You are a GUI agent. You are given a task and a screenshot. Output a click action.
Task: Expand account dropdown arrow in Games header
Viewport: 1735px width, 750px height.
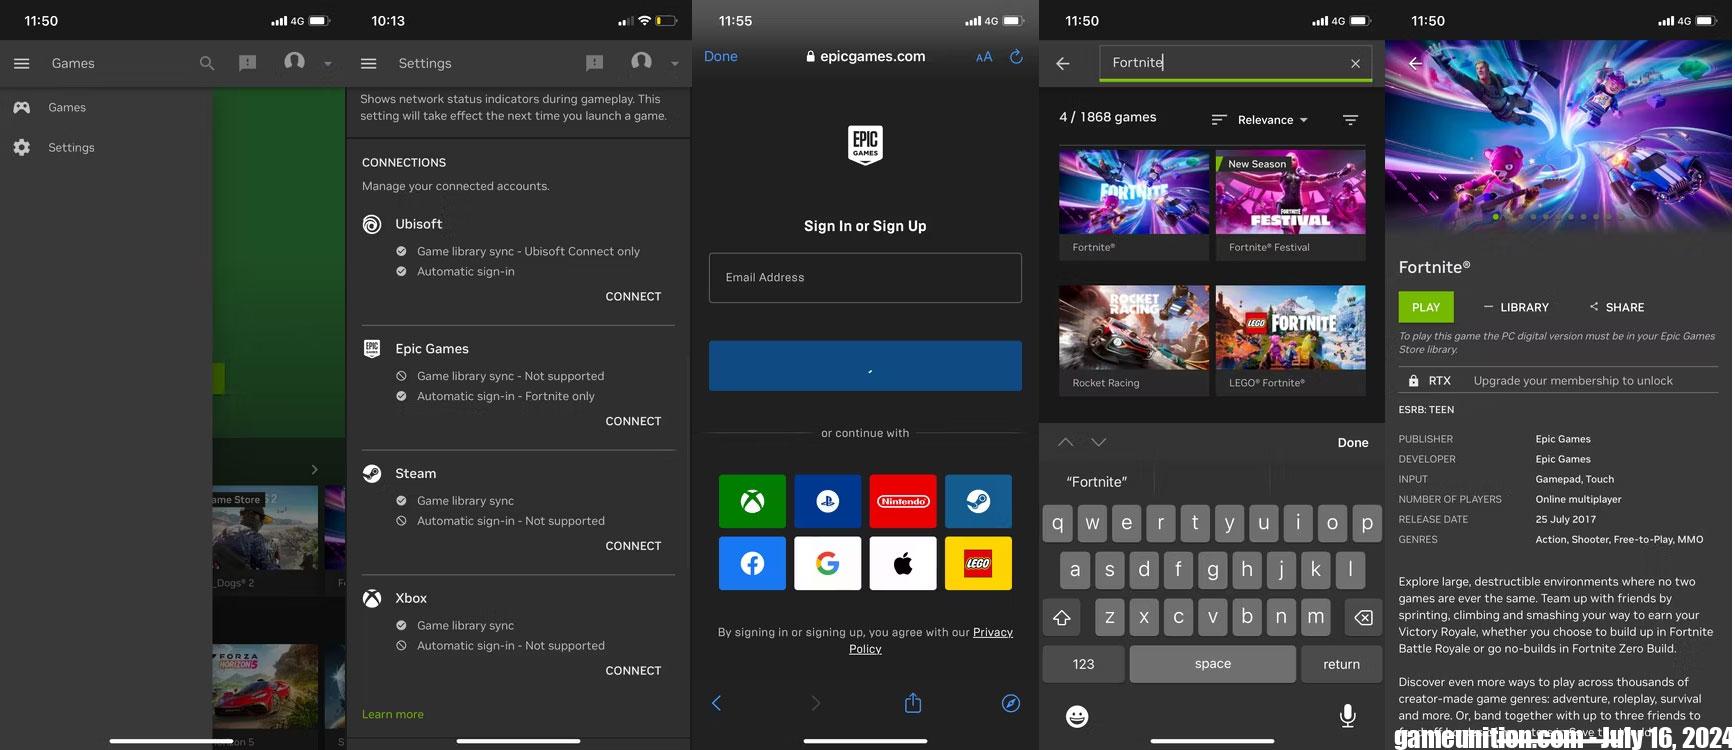point(327,64)
